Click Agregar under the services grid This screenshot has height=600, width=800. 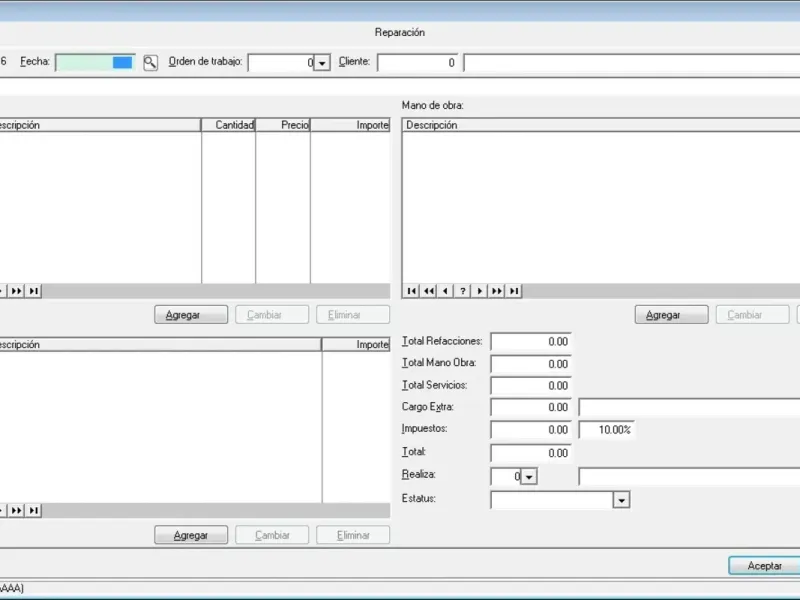coord(191,535)
